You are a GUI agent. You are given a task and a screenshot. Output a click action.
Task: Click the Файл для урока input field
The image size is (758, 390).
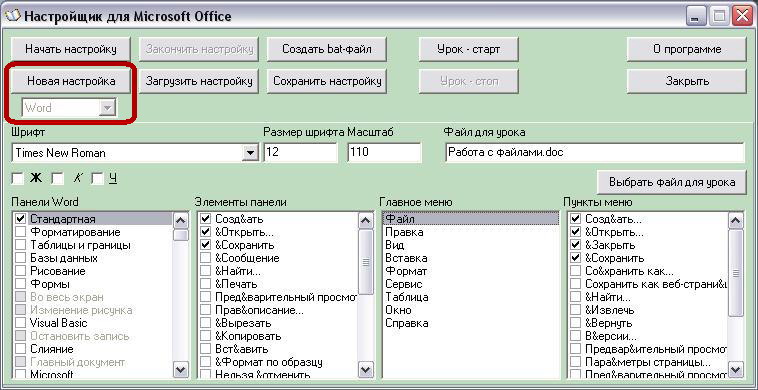pos(594,153)
